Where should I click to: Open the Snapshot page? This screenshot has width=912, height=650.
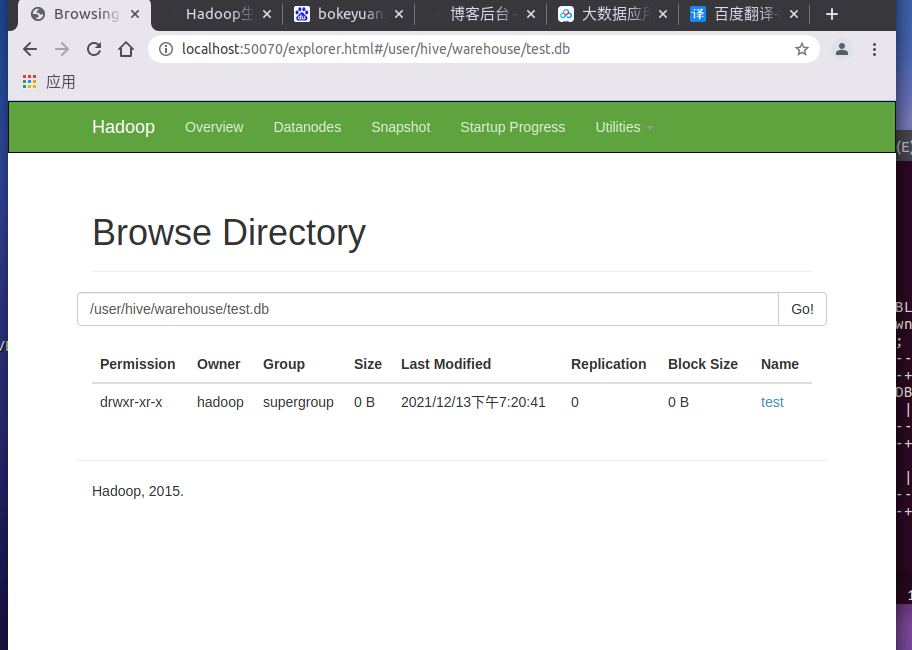[401, 127]
